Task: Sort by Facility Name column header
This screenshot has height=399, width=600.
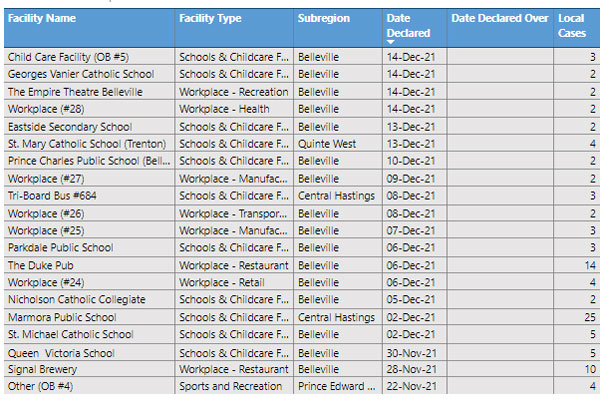Action: click(x=42, y=18)
